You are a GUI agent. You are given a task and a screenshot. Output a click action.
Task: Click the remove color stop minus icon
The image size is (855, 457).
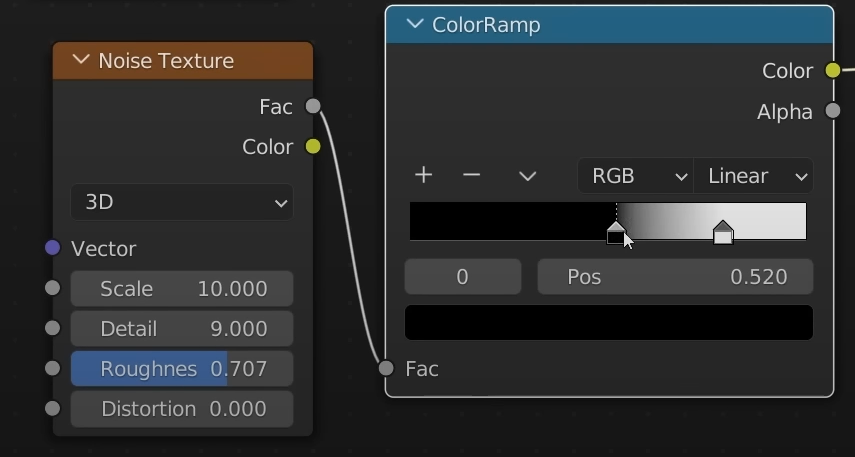coord(472,176)
